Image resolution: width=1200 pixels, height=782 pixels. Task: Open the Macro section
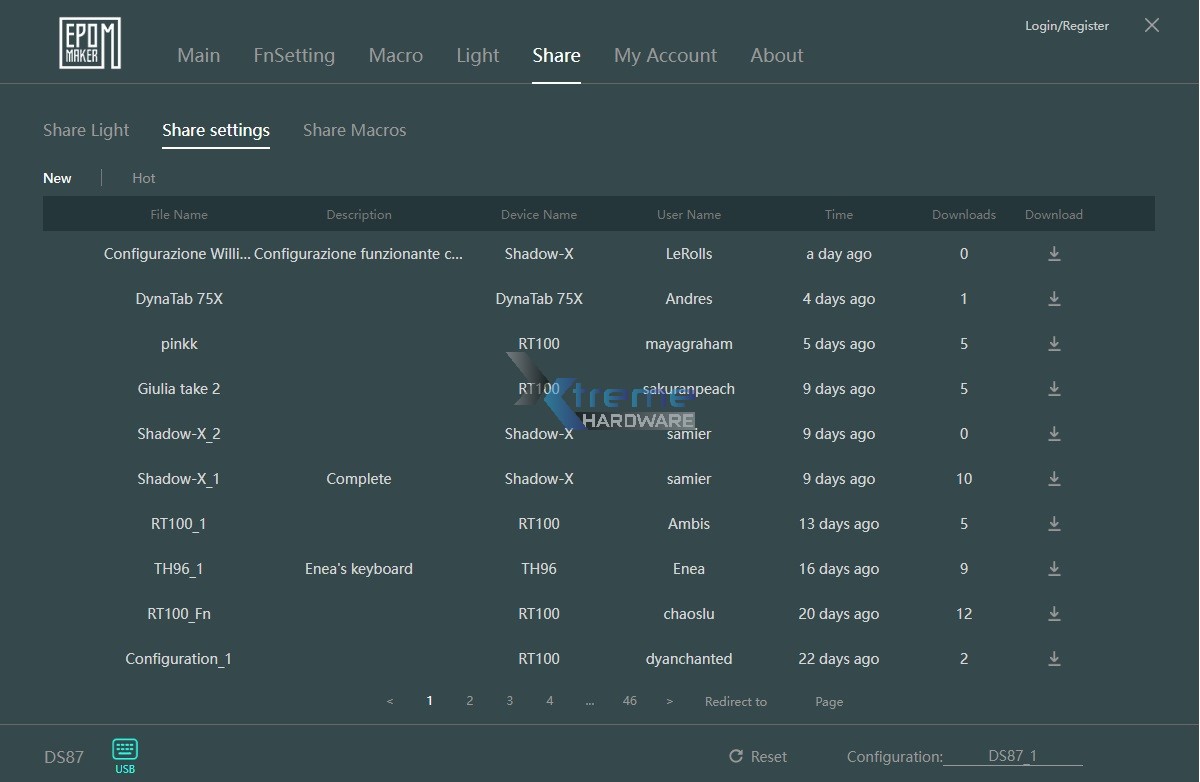tap(396, 56)
